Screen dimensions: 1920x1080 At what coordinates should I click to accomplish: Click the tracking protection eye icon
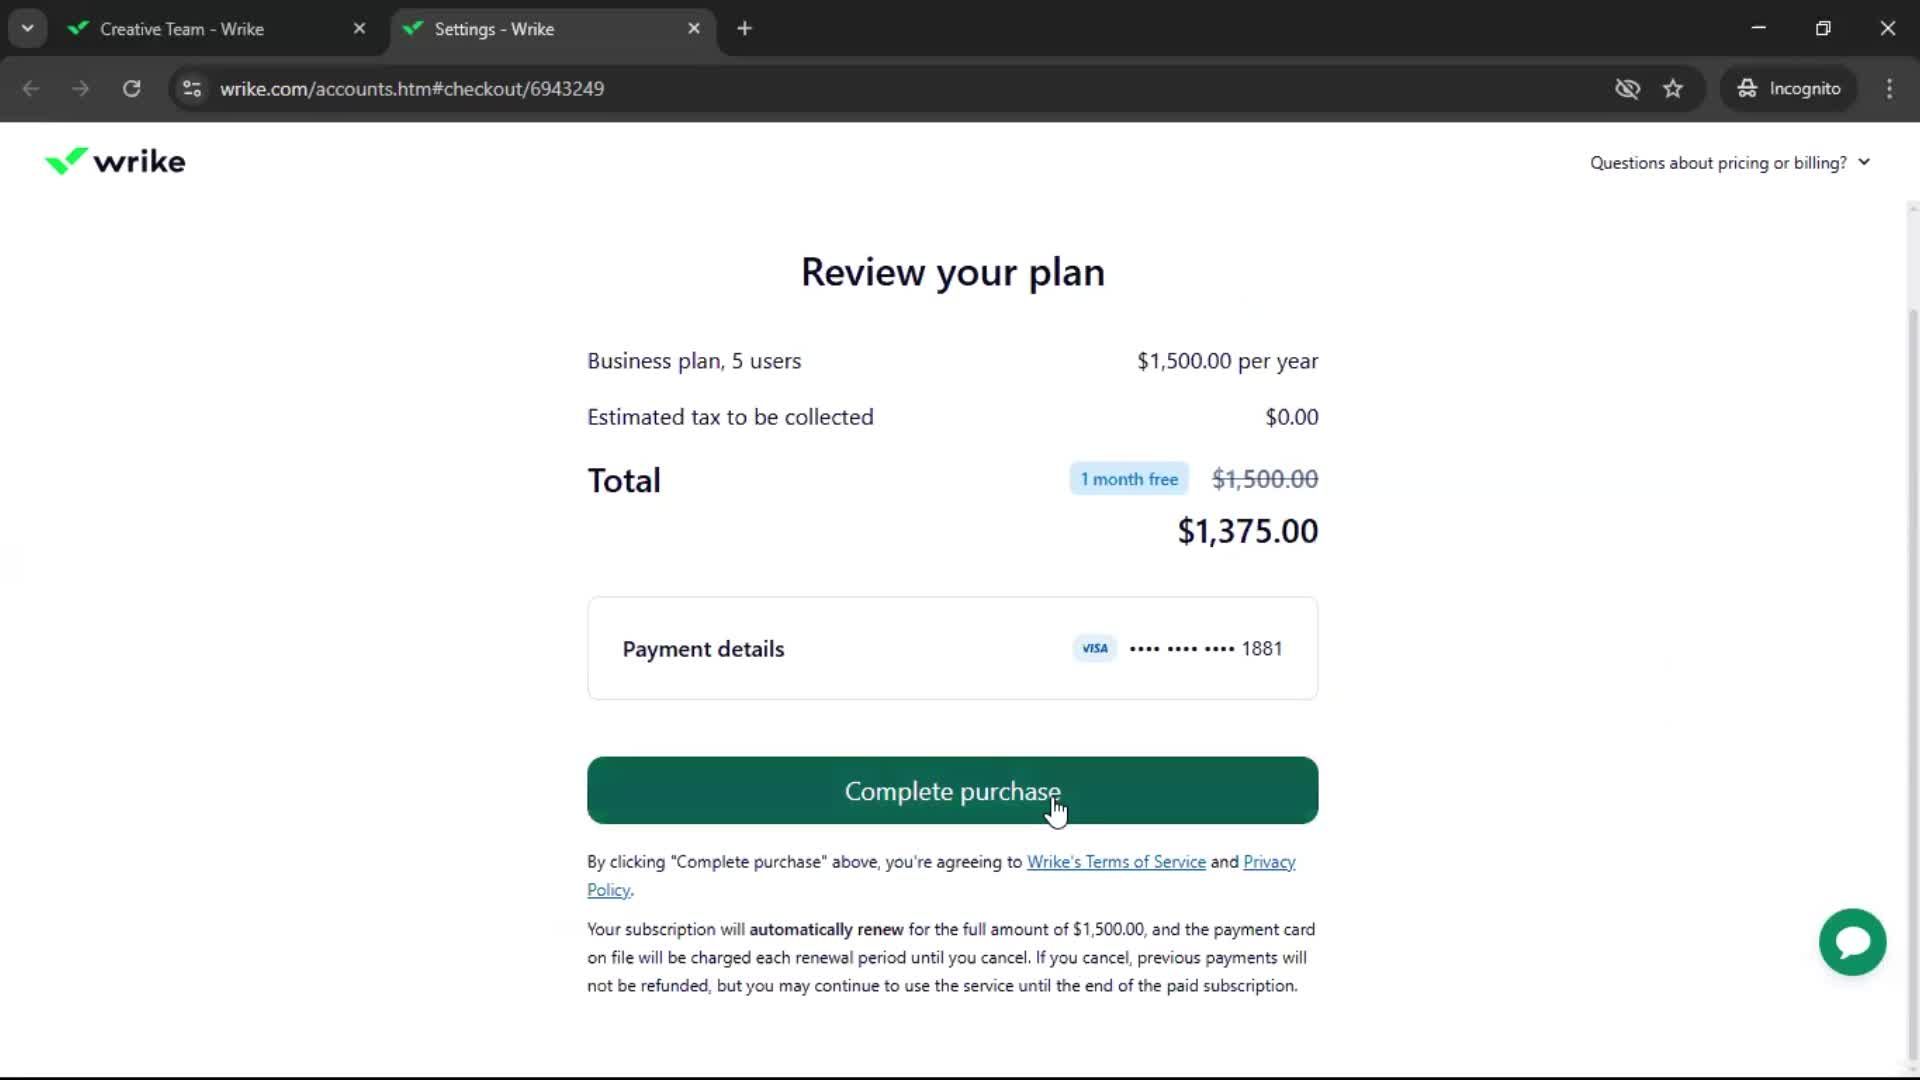click(x=1627, y=88)
